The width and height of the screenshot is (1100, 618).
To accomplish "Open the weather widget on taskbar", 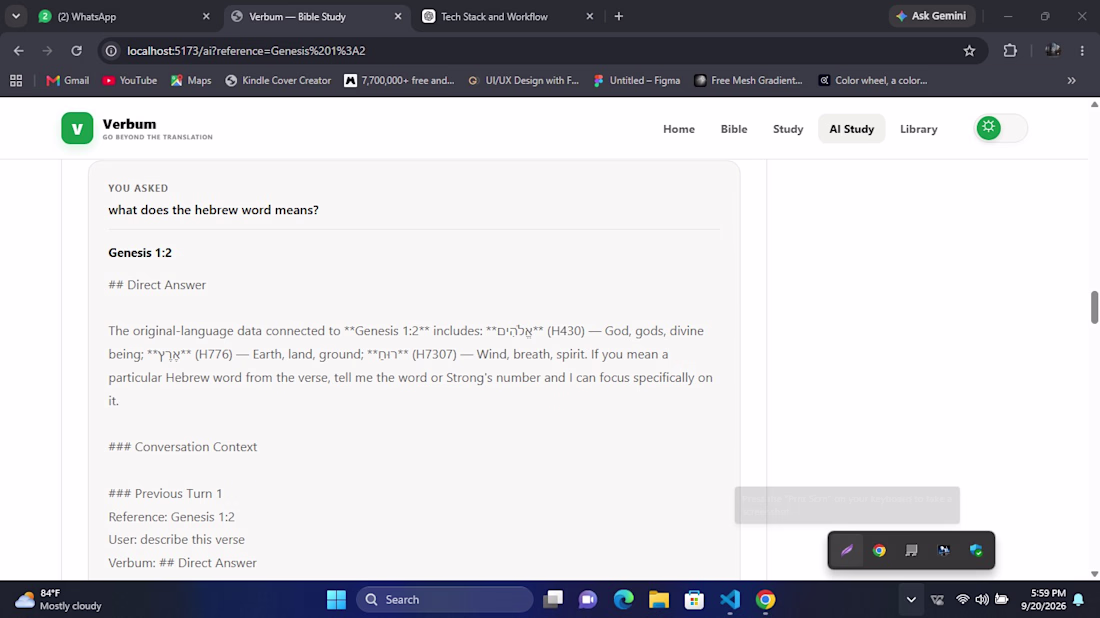I will (x=59, y=600).
